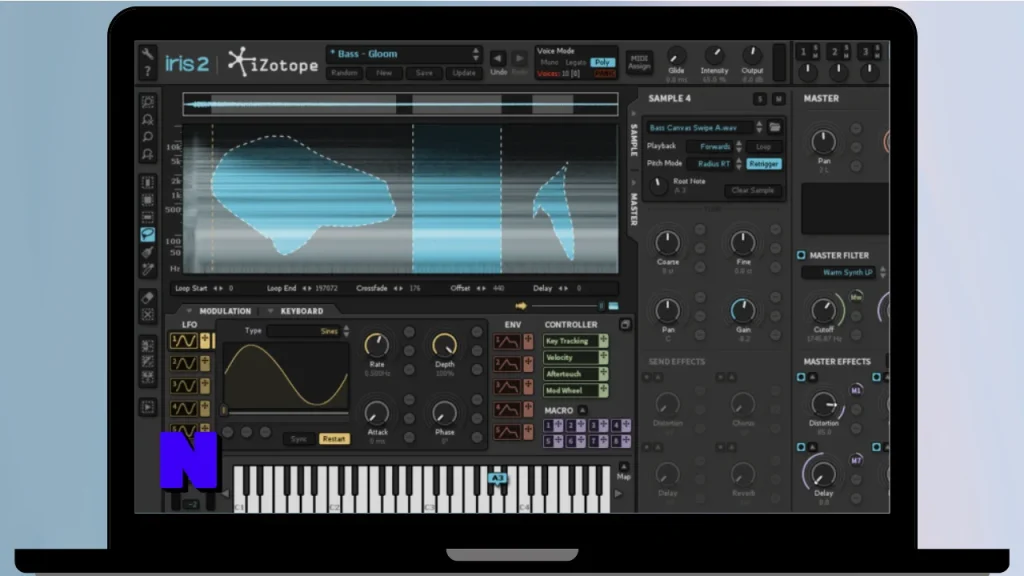This screenshot has height=576, width=1024.
Task: Click the pop-out icon beside CONTROLLER
Action: pos(625,325)
